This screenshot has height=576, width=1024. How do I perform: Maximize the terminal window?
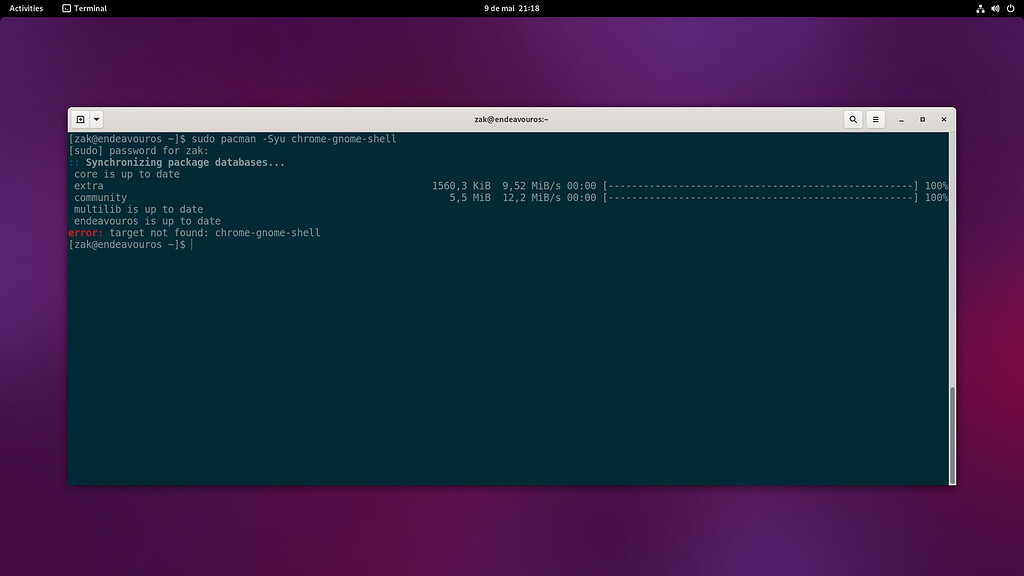click(x=921, y=119)
